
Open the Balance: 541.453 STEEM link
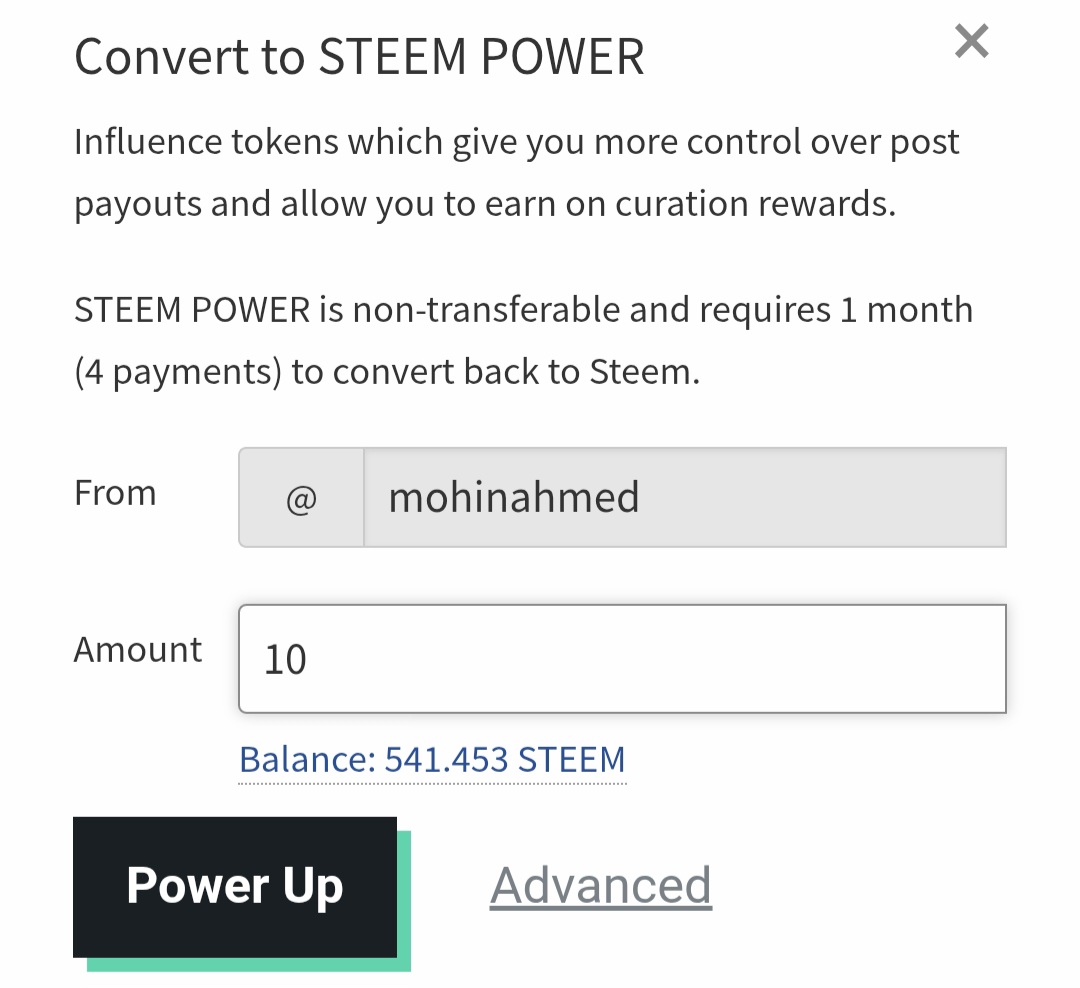click(432, 760)
